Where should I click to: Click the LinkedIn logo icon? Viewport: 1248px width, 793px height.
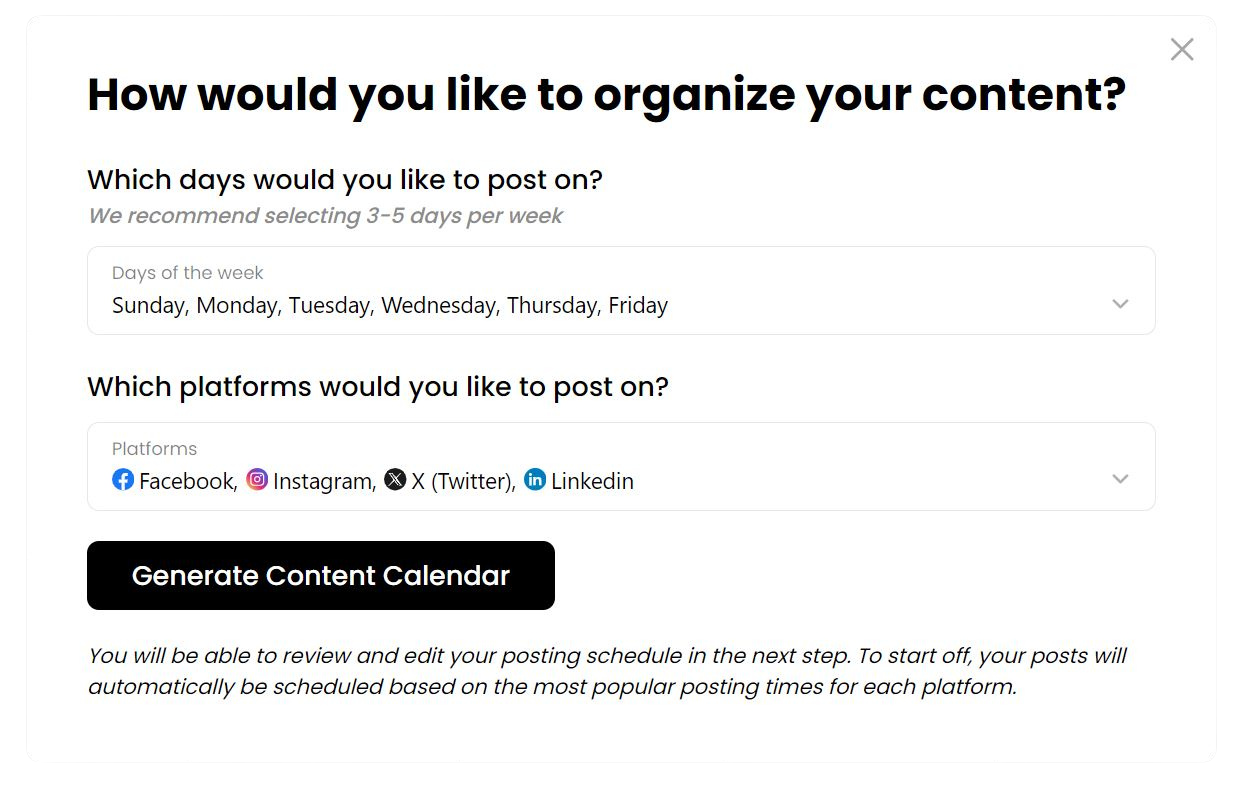pyautogui.click(x=535, y=480)
